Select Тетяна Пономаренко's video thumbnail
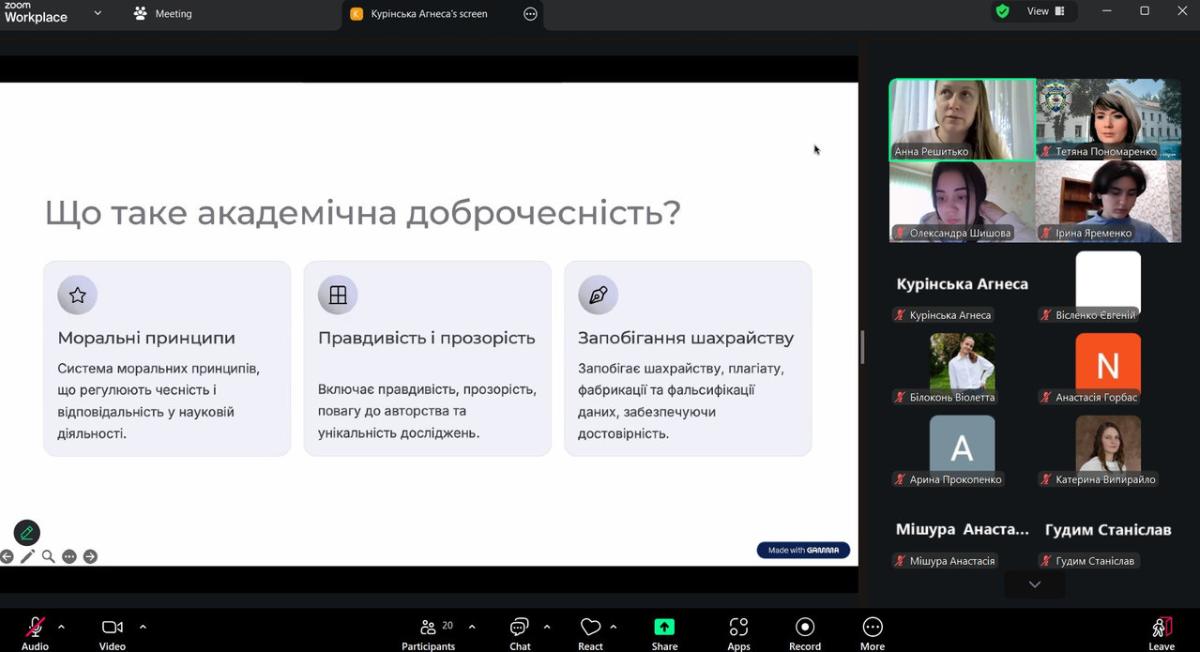The width and height of the screenshot is (1200, 652). (1108, 119)
